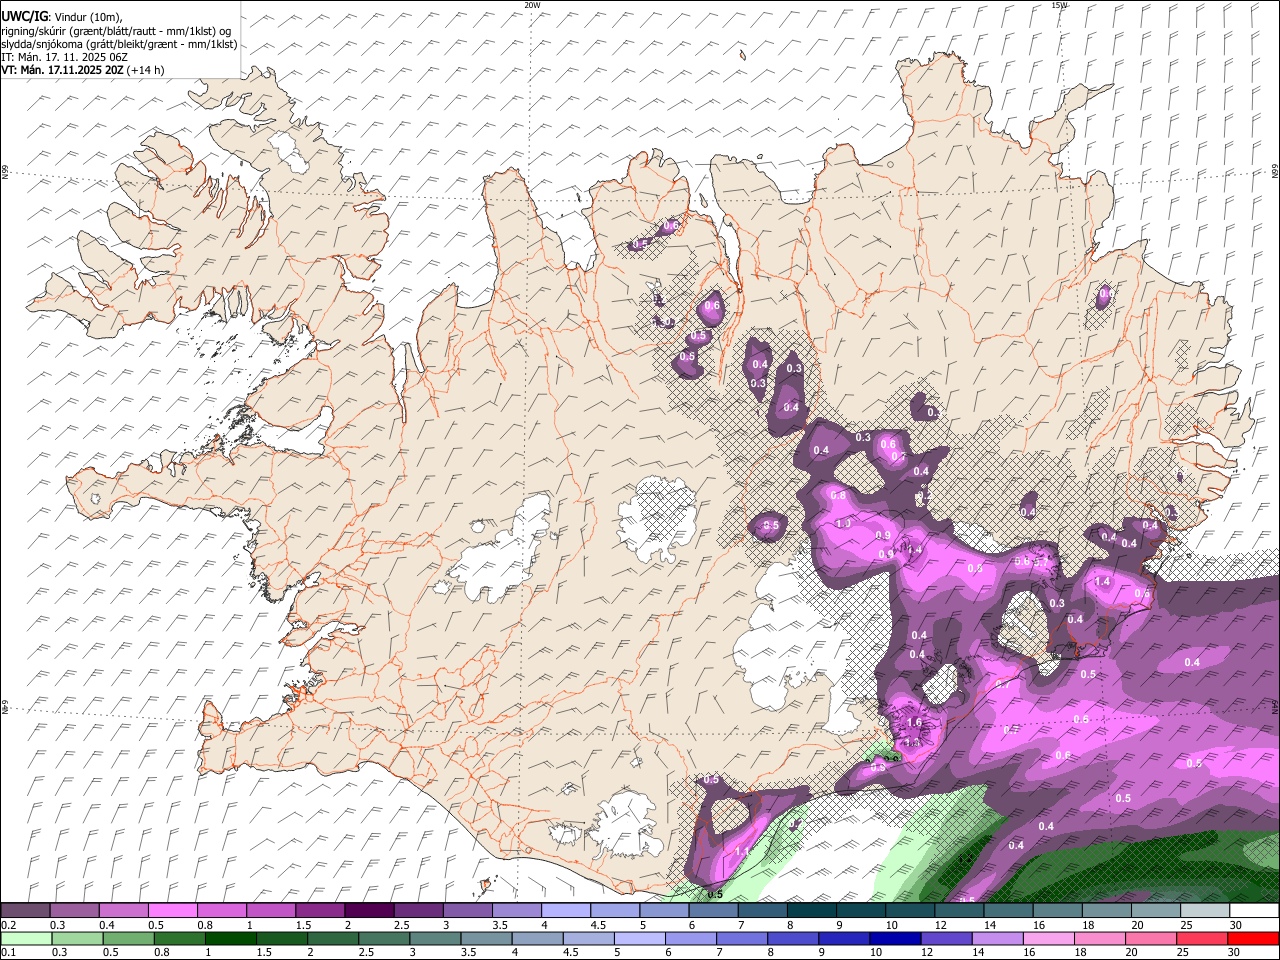Select the light lavender 4 swatch in upper legend row

pos(565,911)
